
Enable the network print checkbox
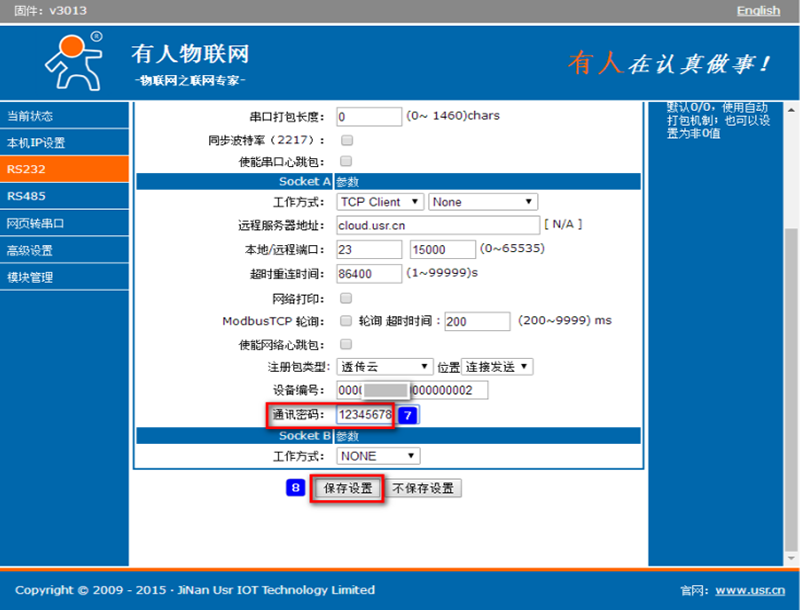(x=347, y=298)
